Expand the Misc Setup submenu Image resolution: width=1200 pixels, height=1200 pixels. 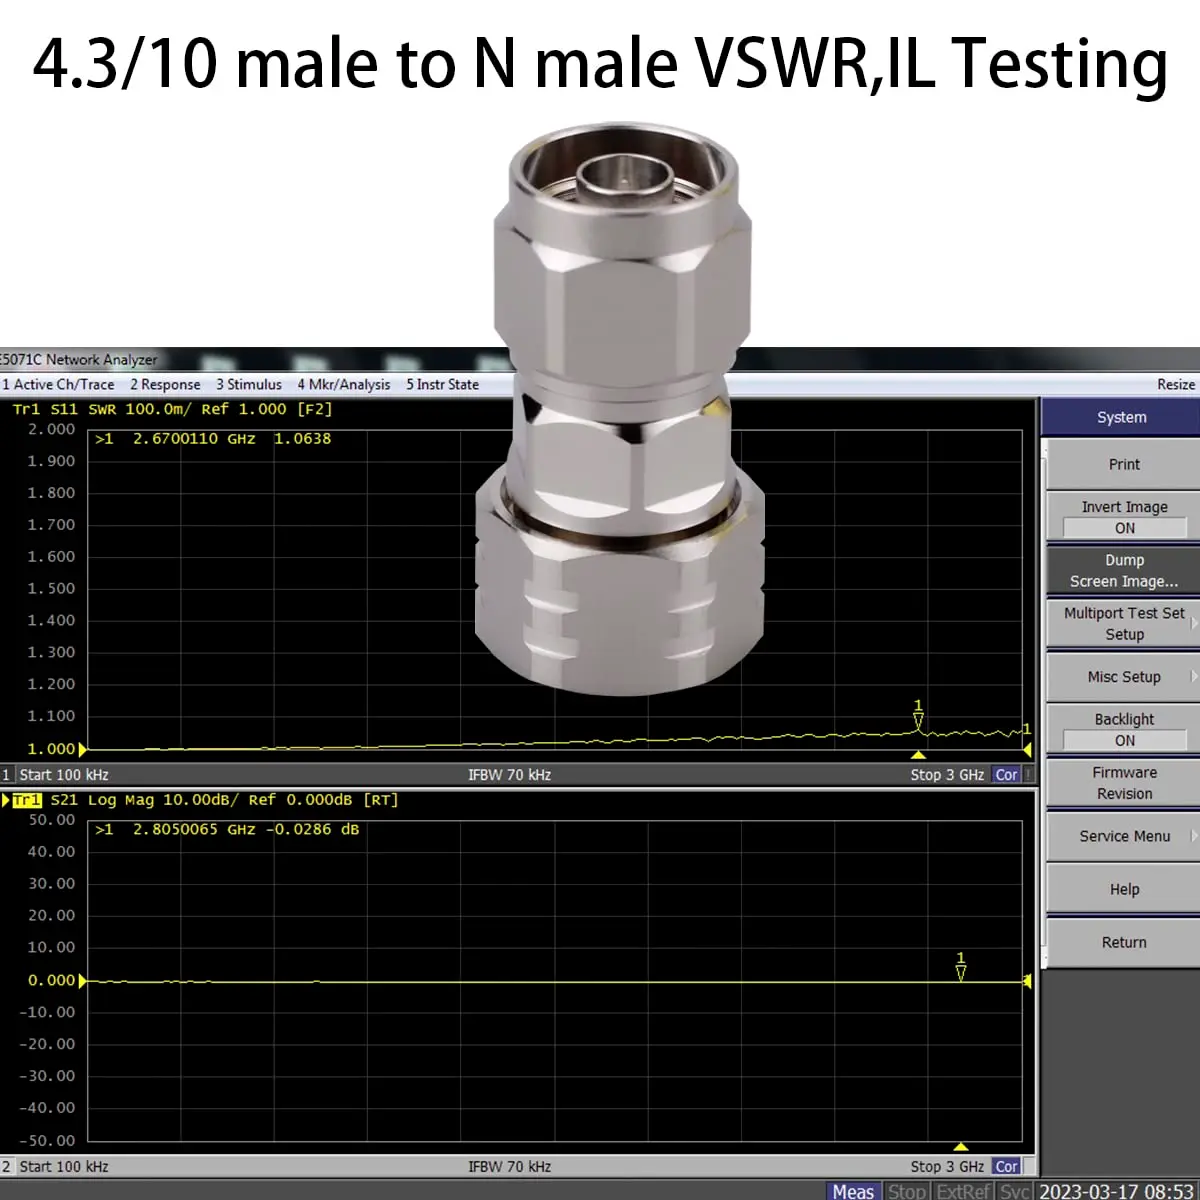[x=1123, y=677]
